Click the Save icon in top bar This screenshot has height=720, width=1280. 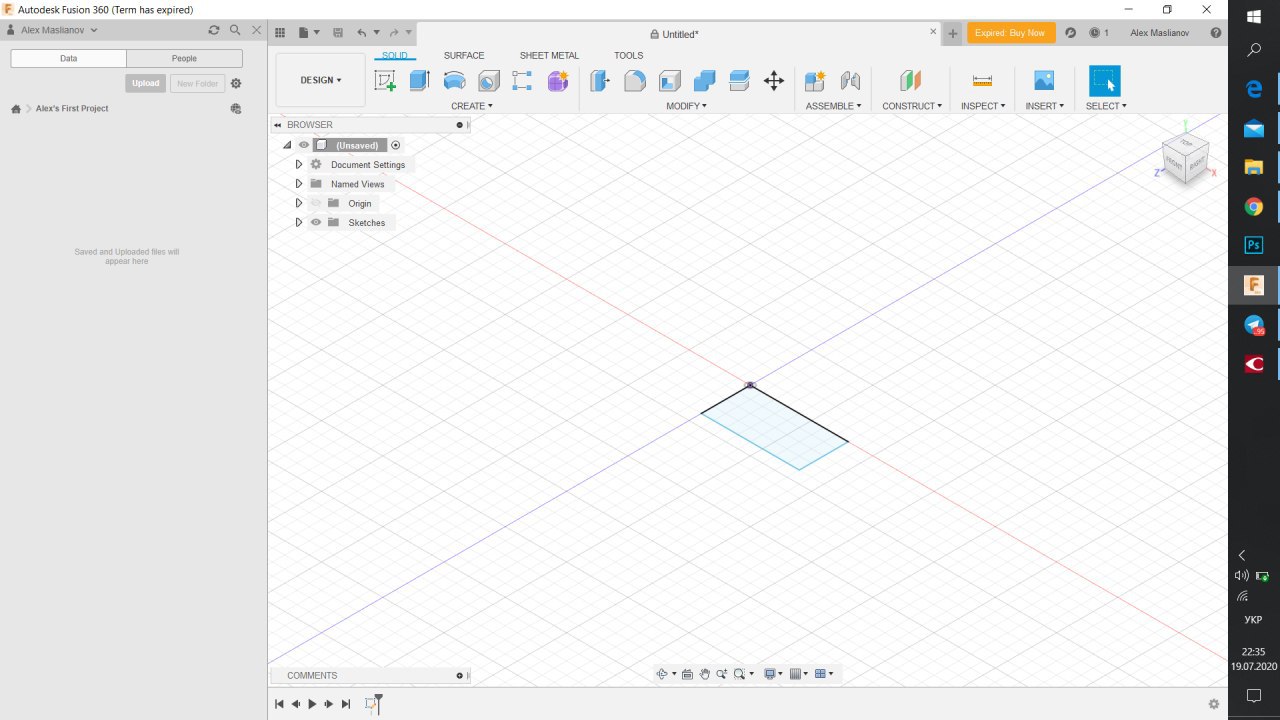[x=338, y=33]
